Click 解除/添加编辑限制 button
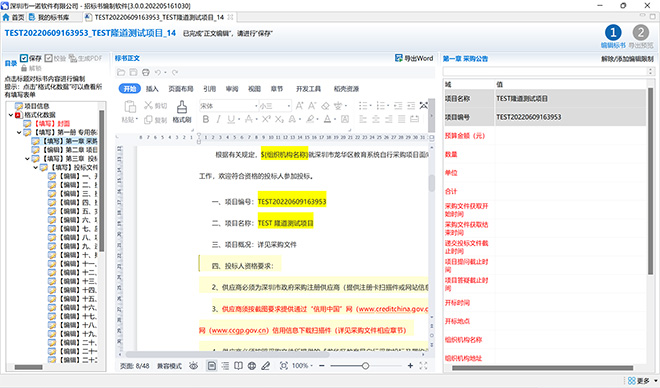 [627, 59]
